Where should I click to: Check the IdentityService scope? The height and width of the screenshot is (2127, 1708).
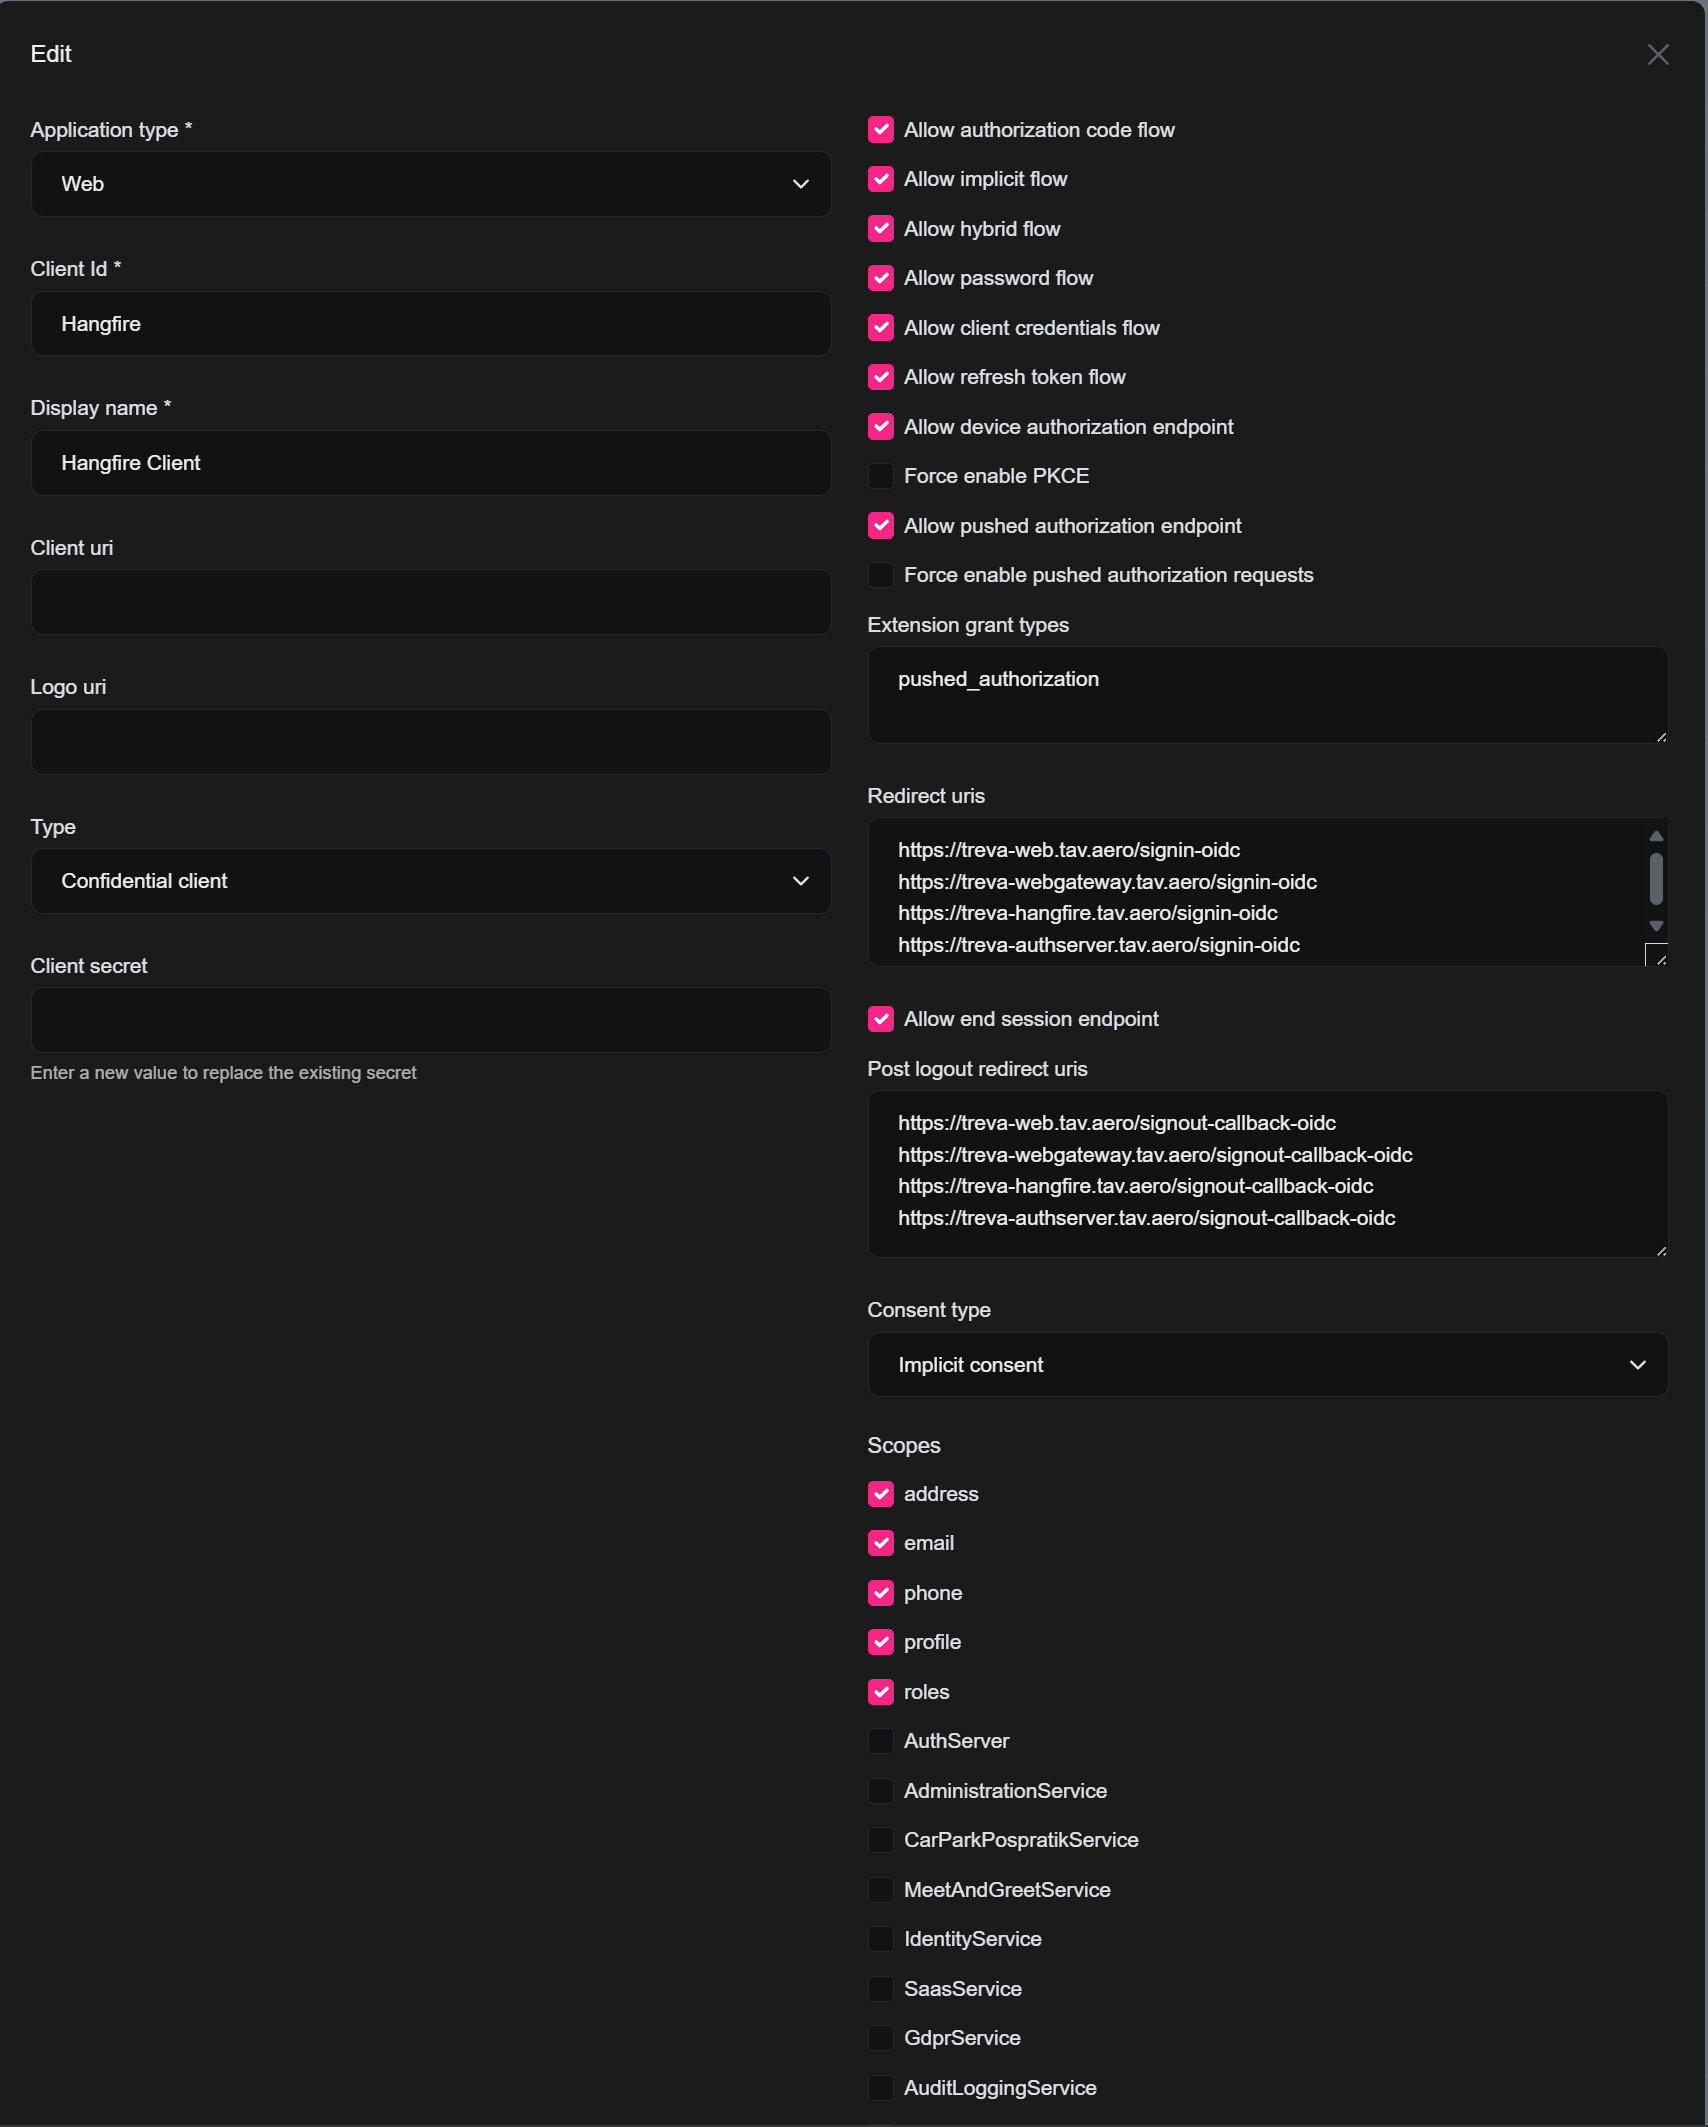[x=881, y=1939]
